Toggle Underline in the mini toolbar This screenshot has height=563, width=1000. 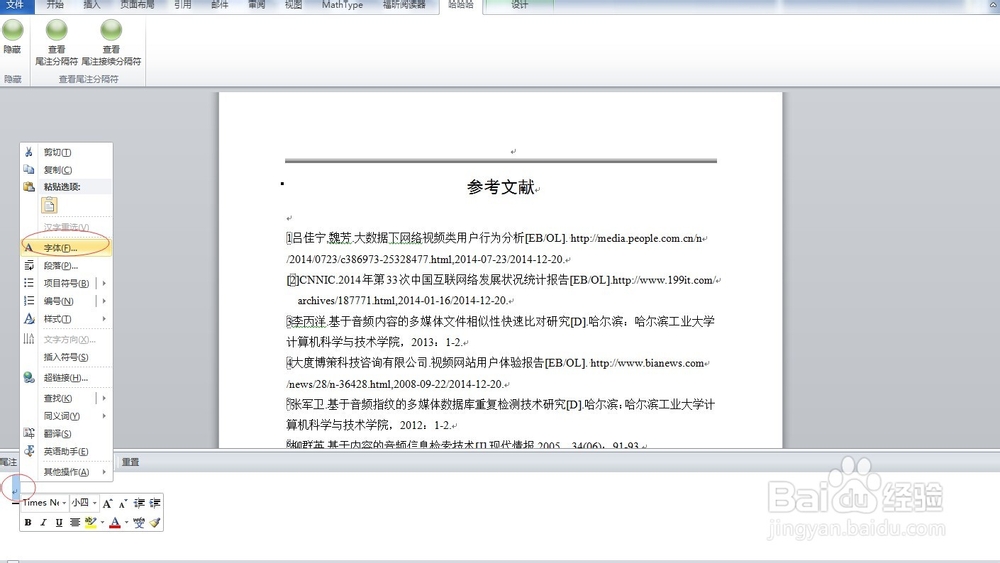coord(59,522)
